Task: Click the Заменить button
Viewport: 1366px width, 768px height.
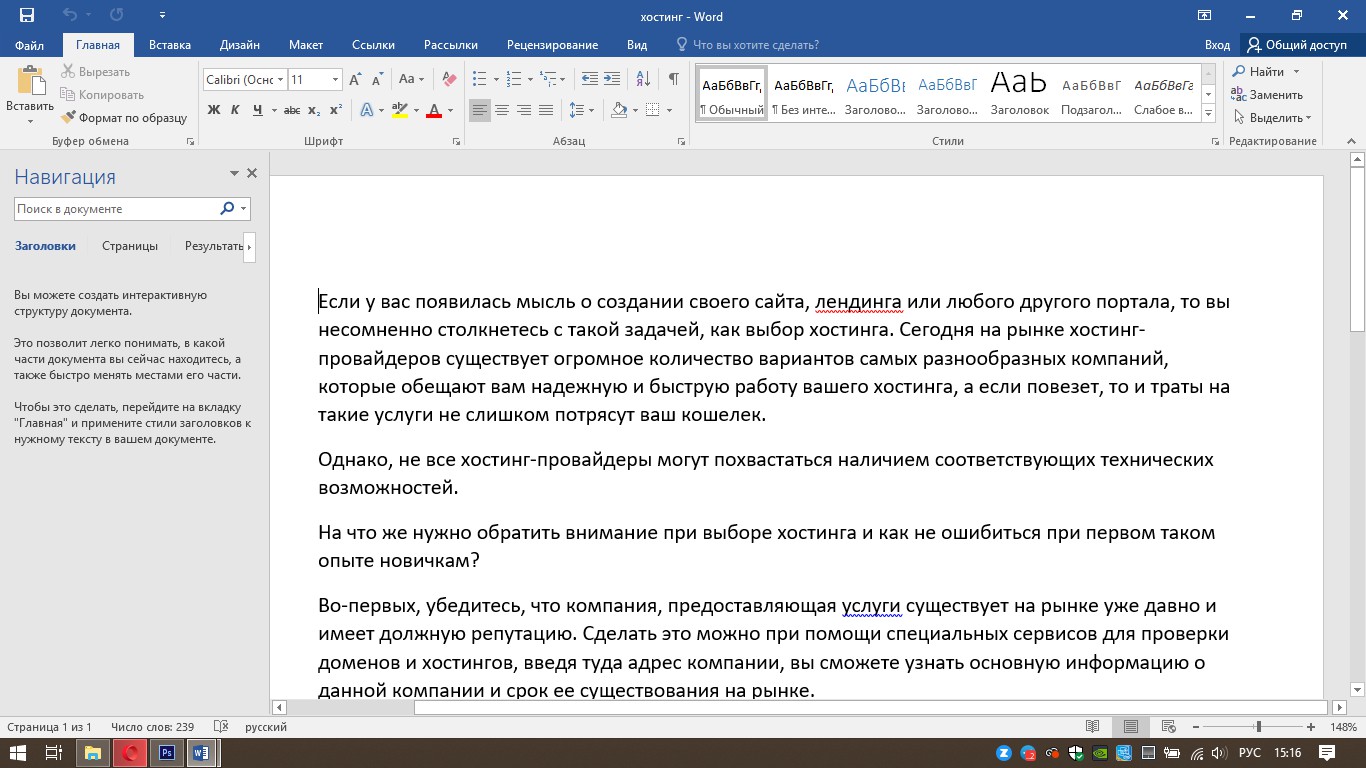Action: coord(1267,95)
